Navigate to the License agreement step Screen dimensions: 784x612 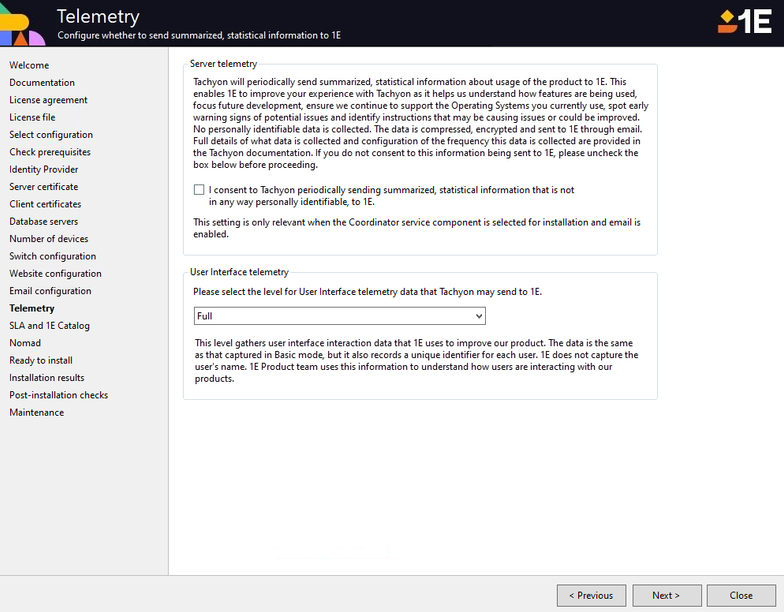(x=48, y=100)
